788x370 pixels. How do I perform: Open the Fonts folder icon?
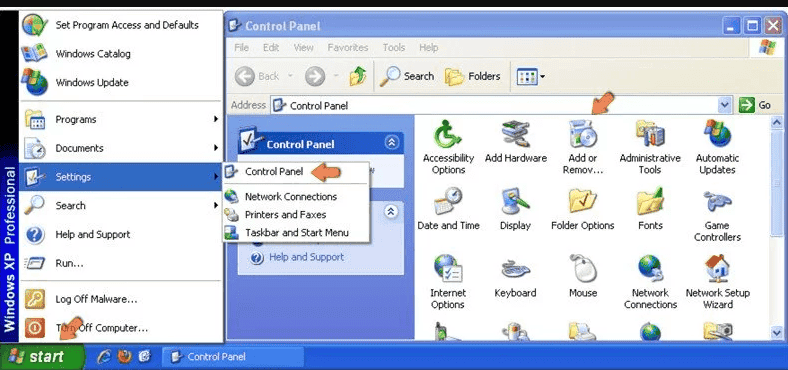tap(650, 209)
